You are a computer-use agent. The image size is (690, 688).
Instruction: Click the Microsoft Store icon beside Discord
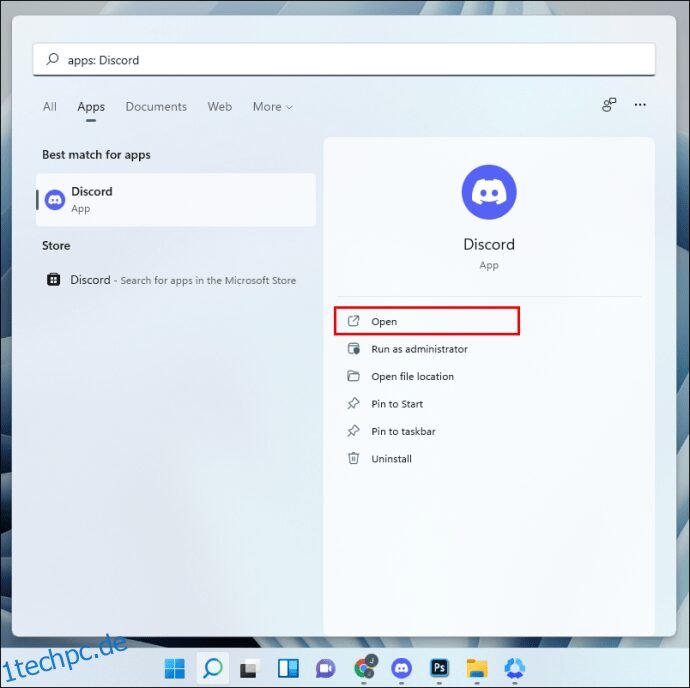point(54,280)
